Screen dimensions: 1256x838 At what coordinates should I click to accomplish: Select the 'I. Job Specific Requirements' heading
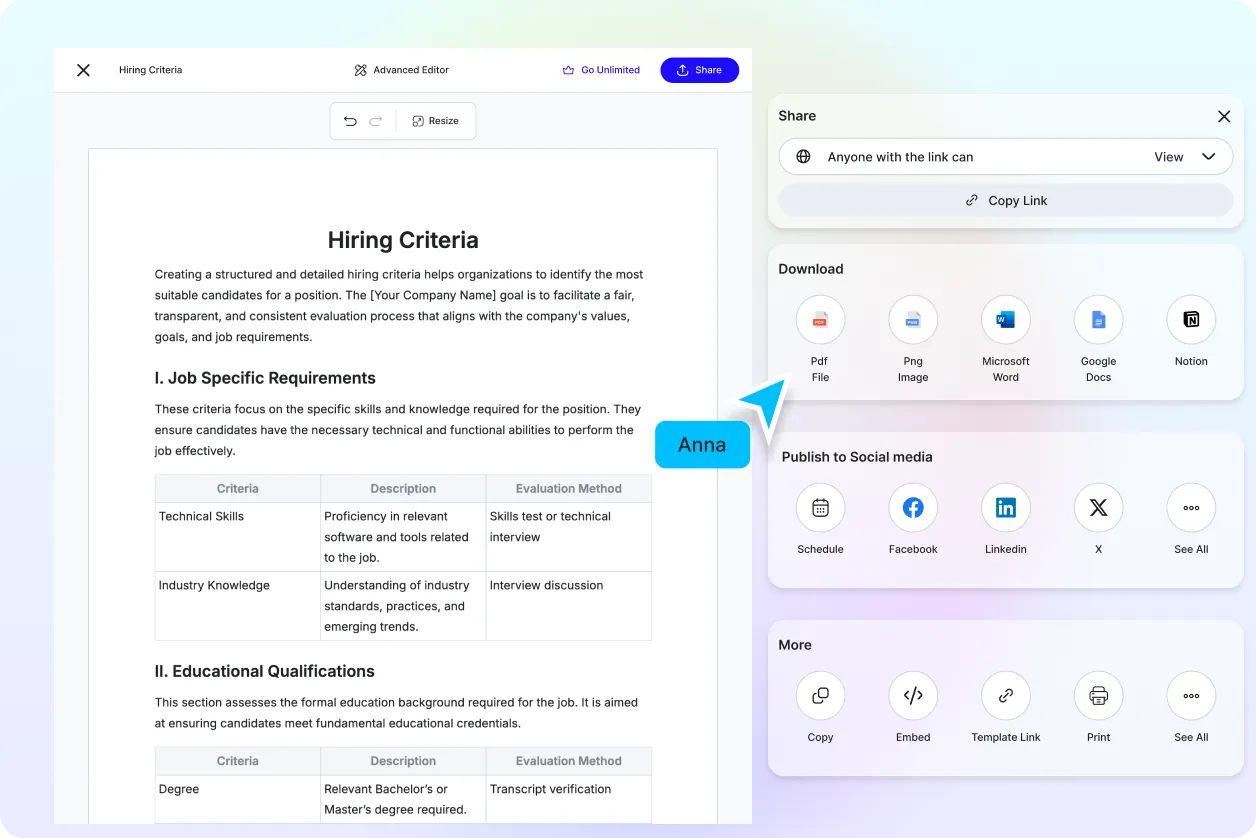(265, 378)
